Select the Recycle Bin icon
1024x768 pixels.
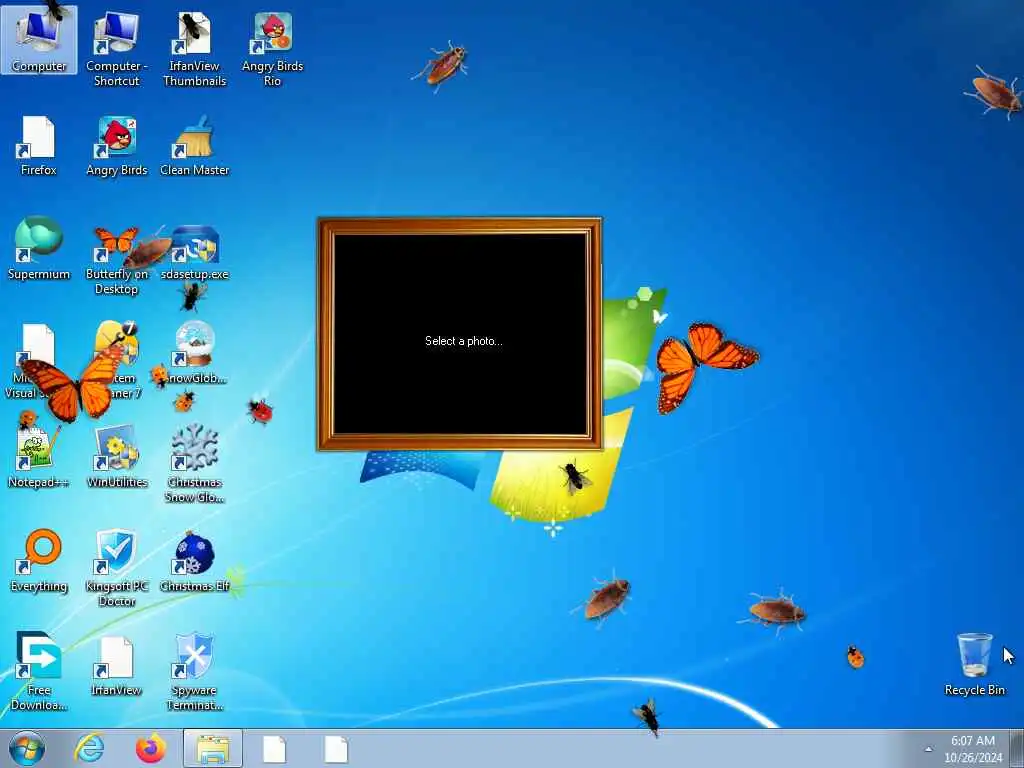[974, 664]
